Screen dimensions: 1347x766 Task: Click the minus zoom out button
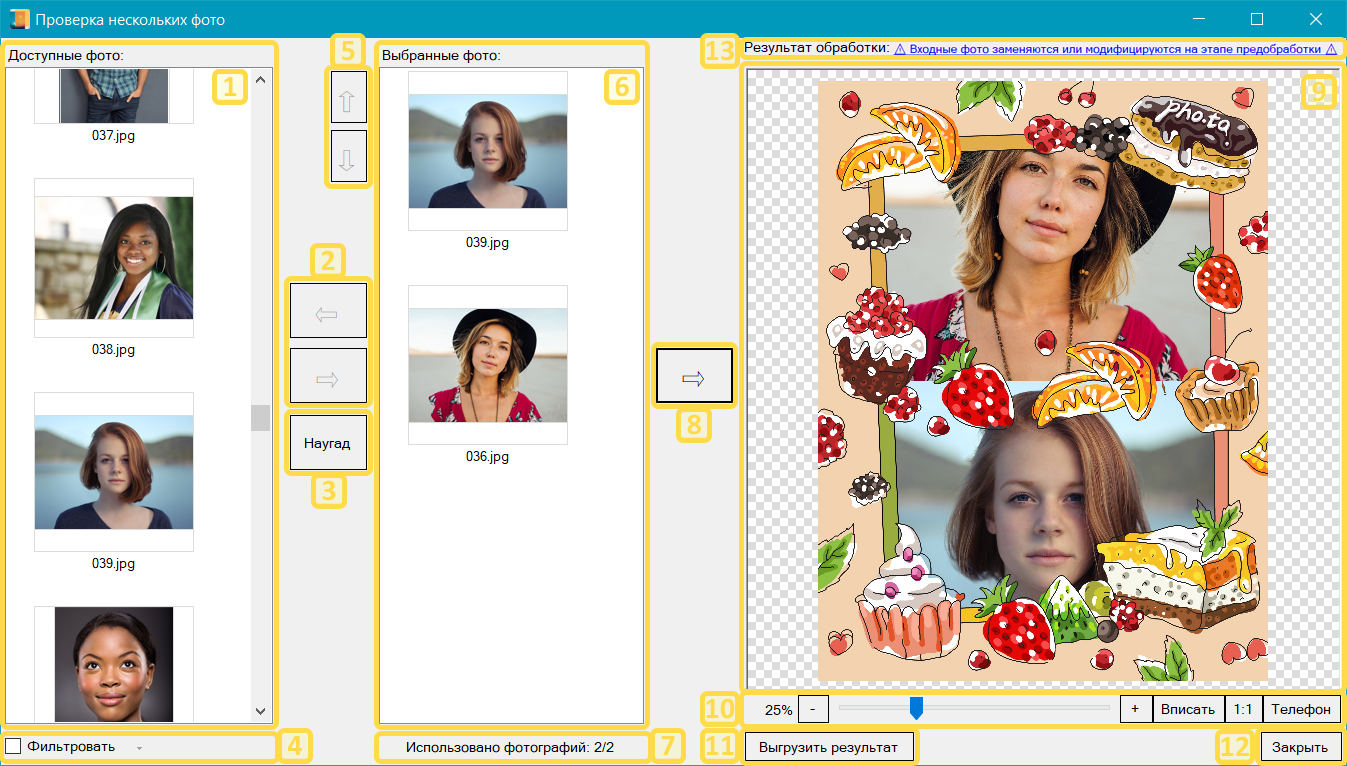tap(813, 709)
